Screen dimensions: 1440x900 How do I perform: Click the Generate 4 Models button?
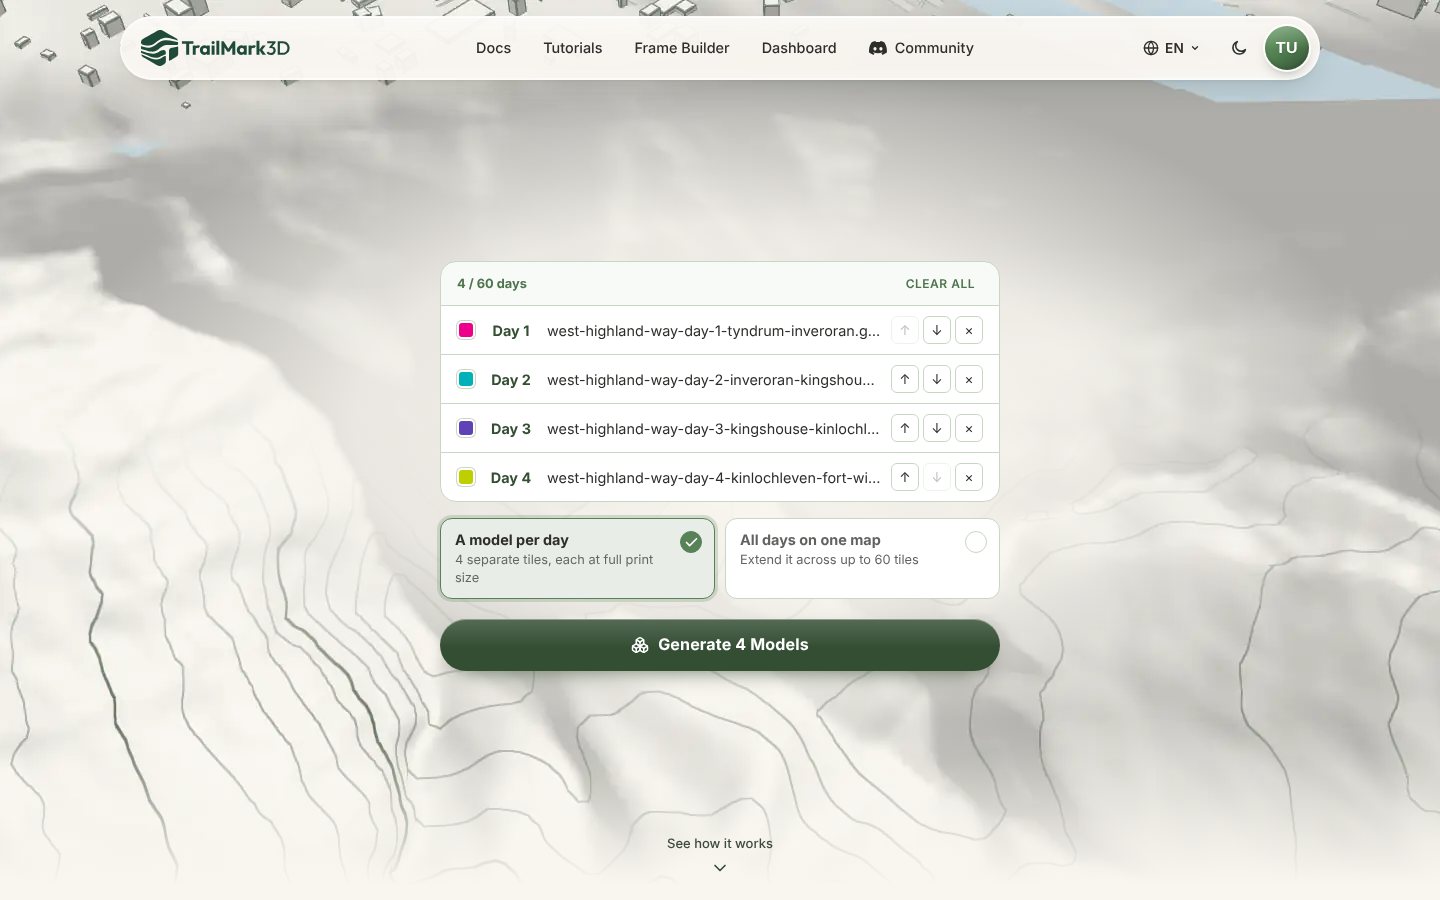click(x=720, y=645)
